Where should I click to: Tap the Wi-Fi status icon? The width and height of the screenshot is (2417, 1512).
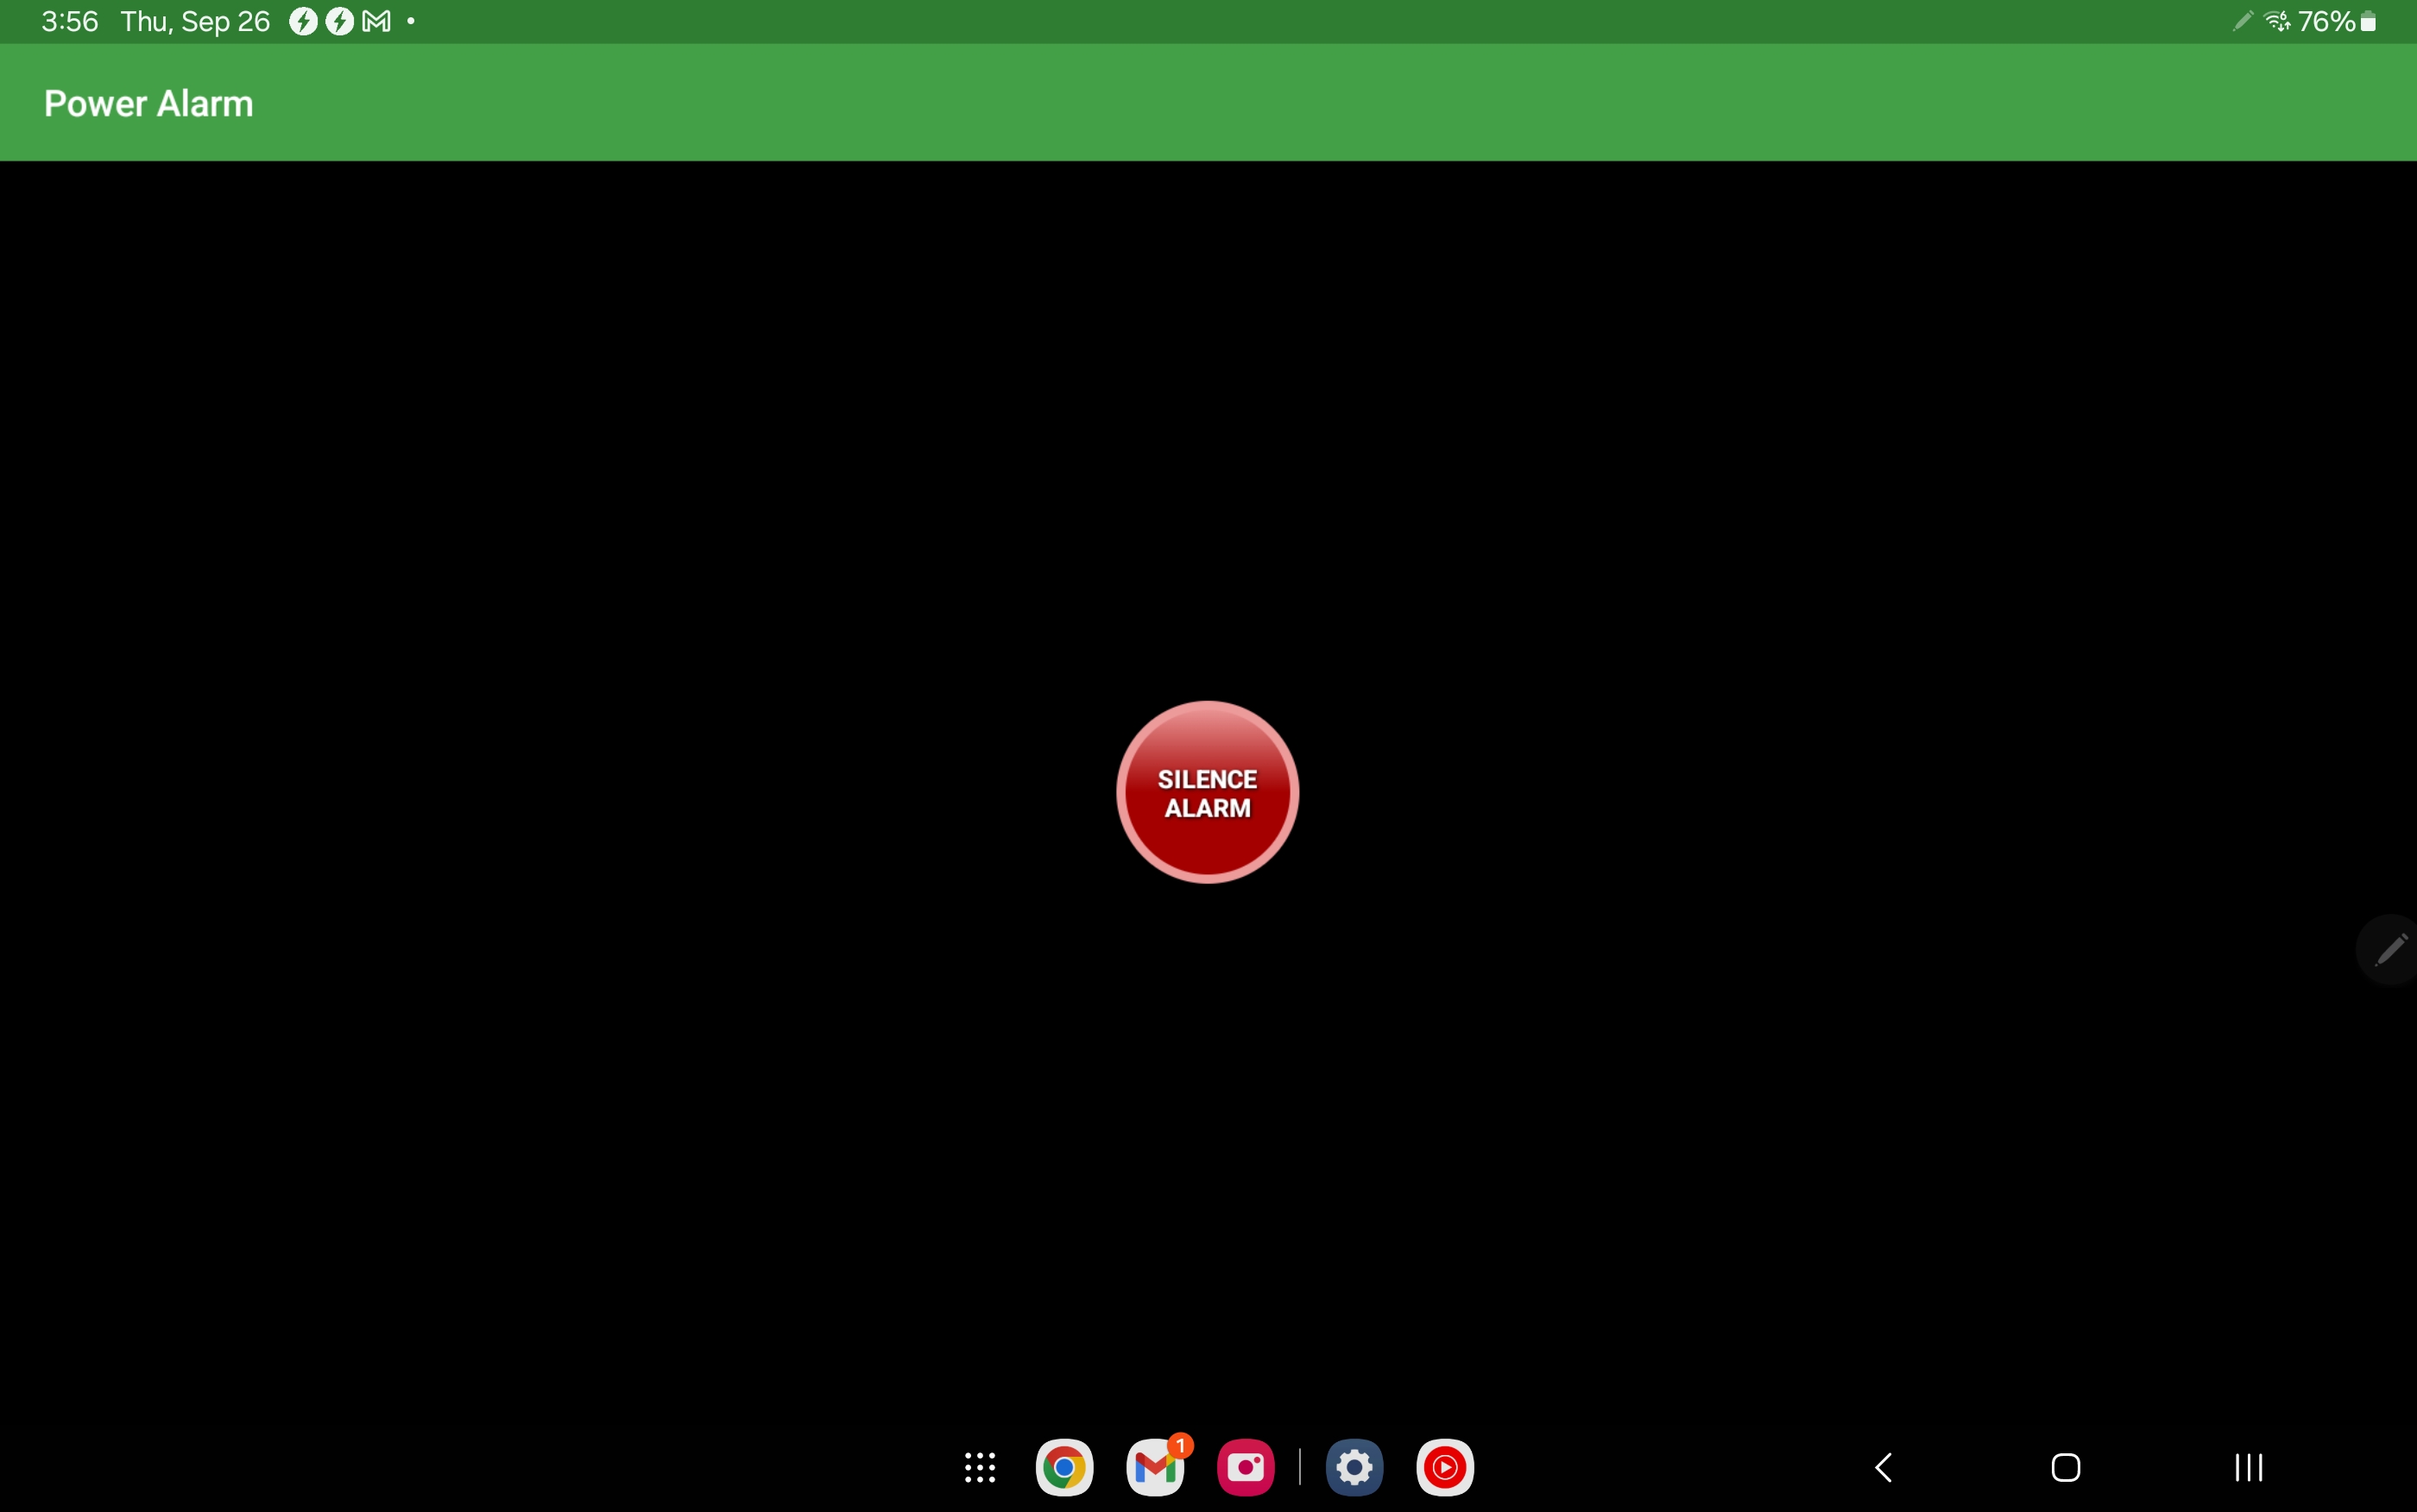(2277, 21)
